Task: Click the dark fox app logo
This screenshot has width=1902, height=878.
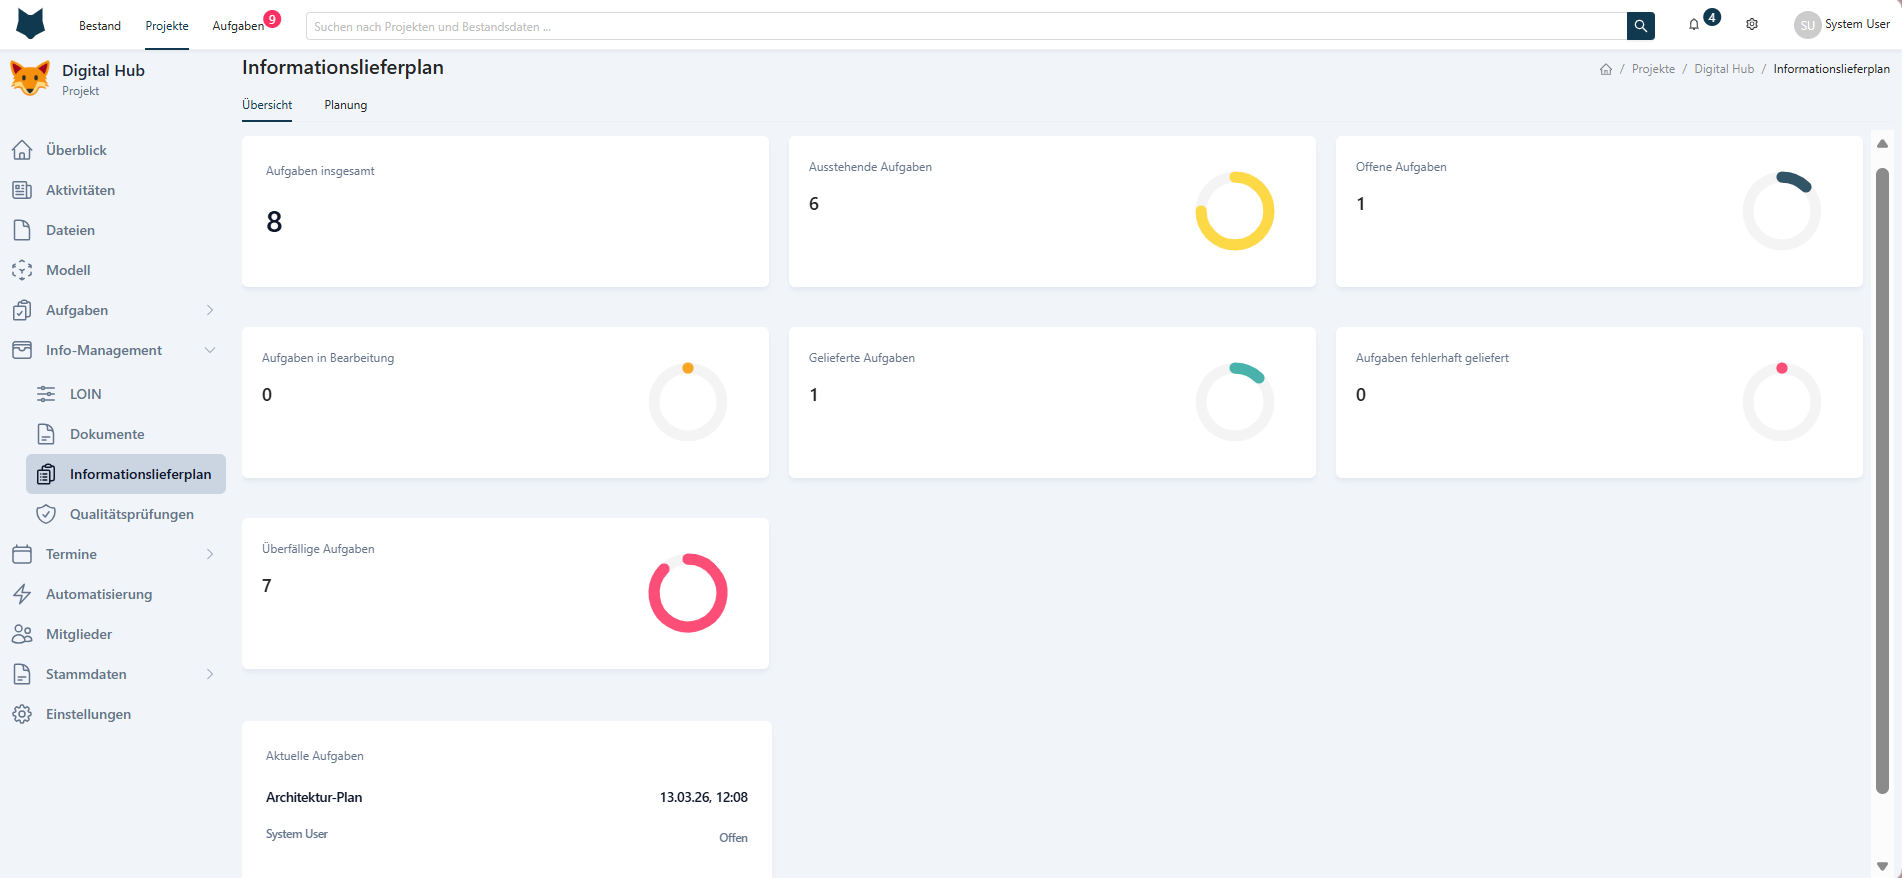Action: coord(31,24)
